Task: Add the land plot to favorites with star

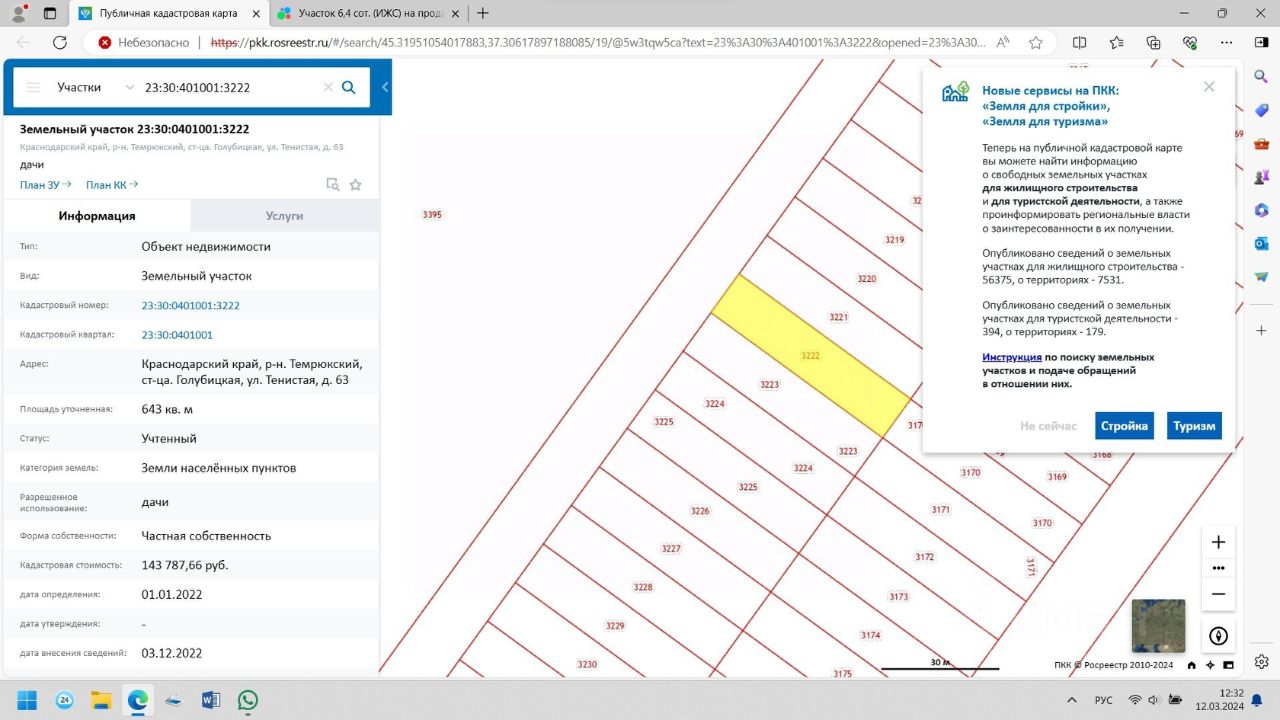Action: pos(355,184)
